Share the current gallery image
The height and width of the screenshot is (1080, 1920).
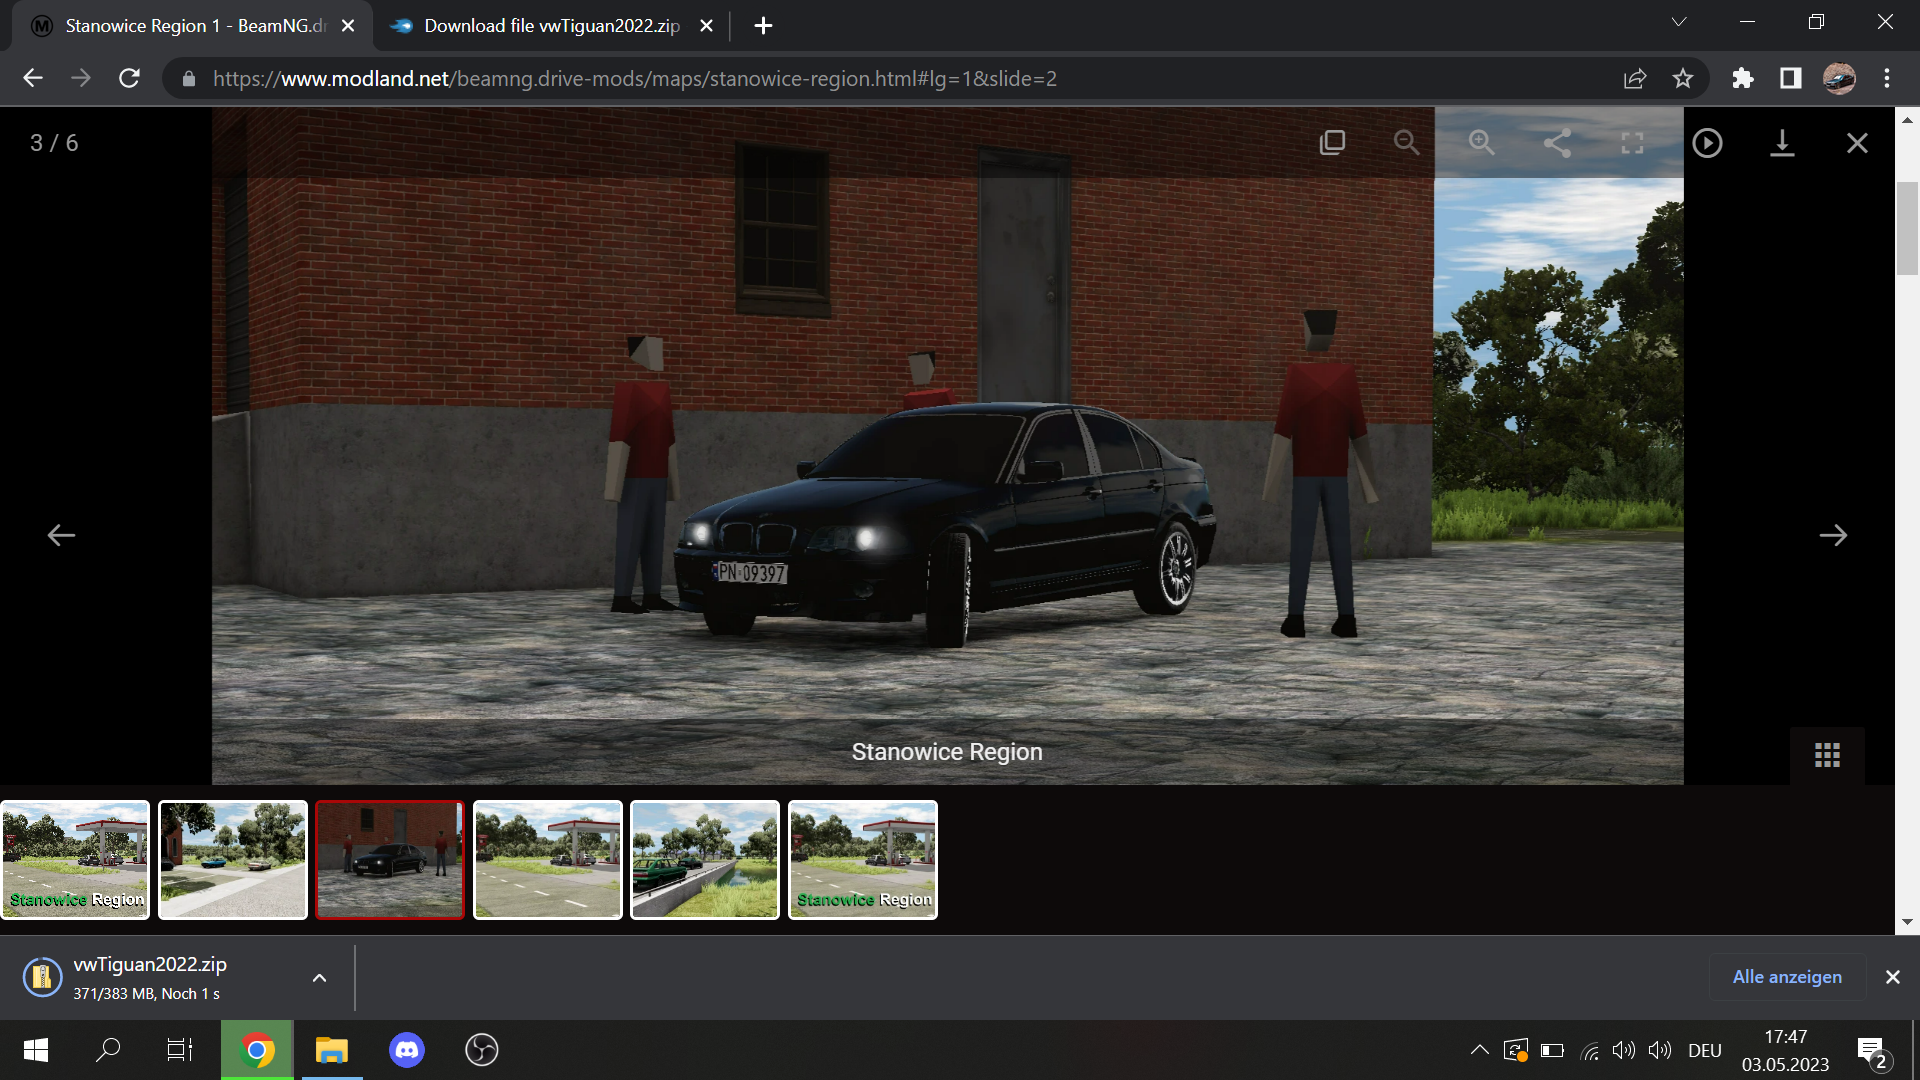(1557, 143)
